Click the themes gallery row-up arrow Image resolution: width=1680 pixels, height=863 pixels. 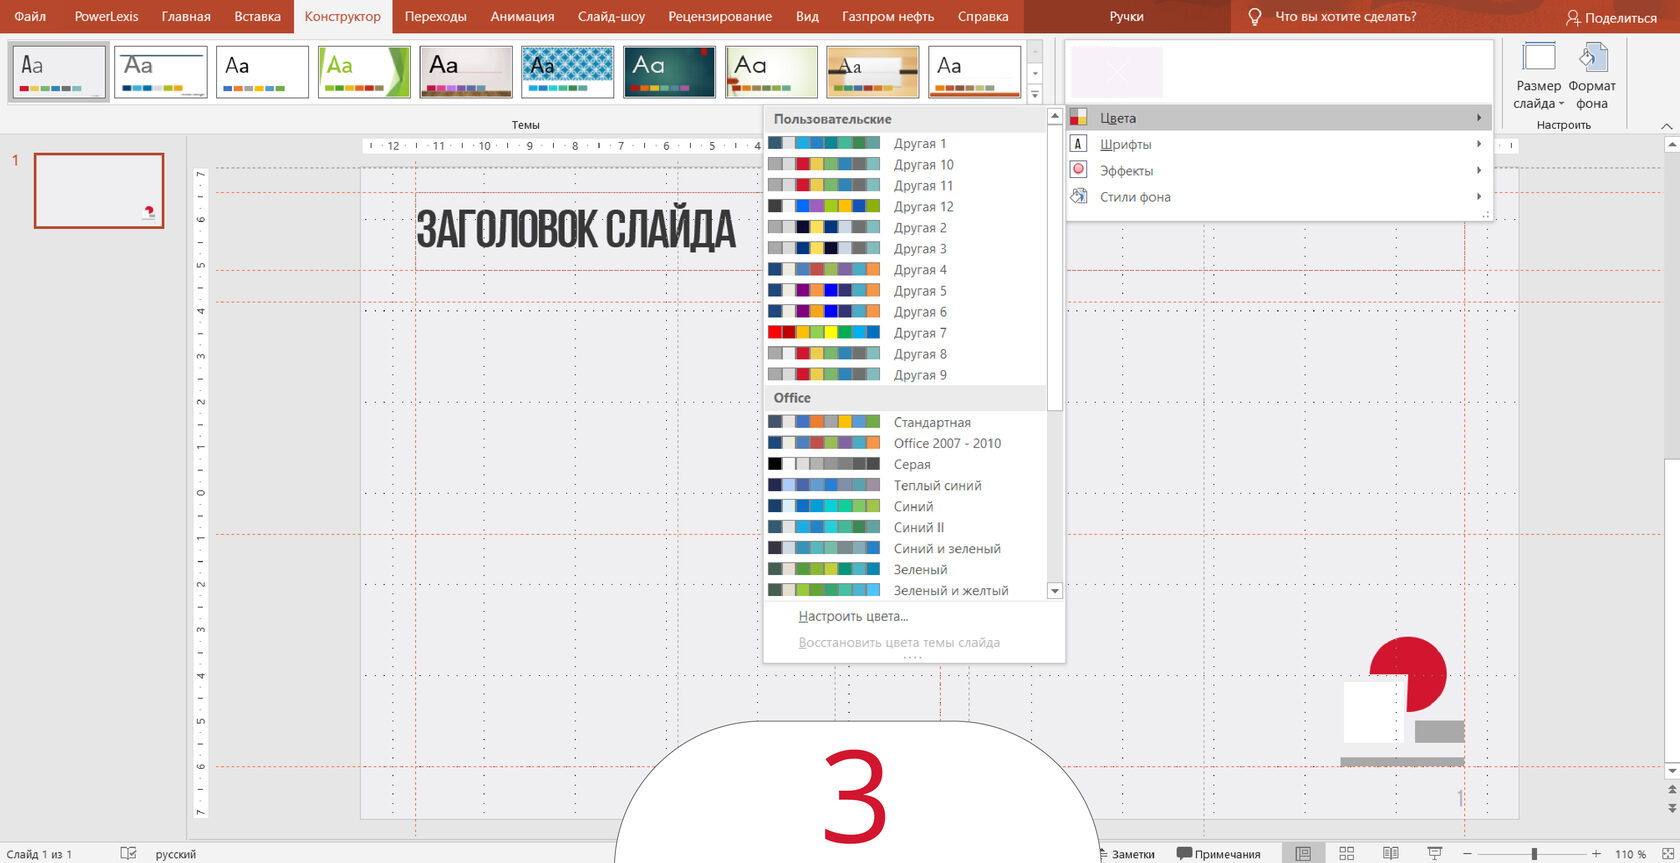pos(1035,52)
